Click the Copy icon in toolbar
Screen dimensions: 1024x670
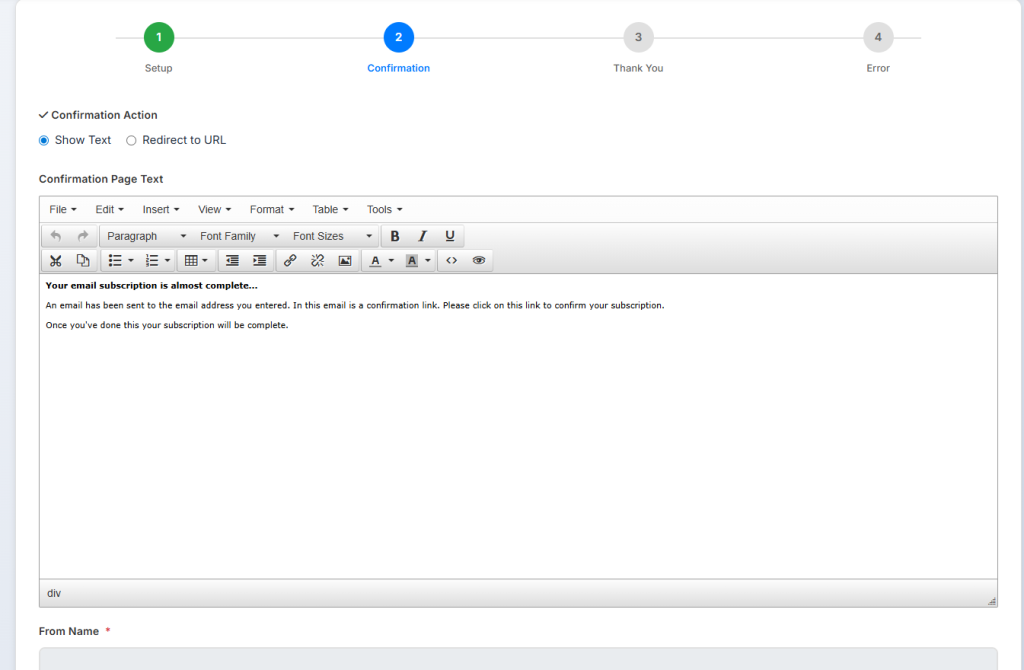(x=83, y=261)
